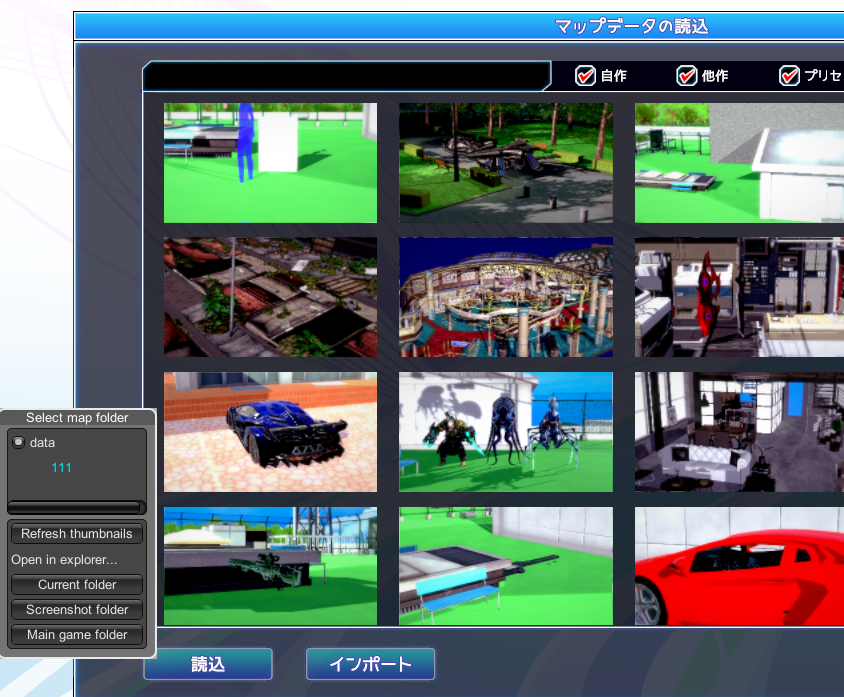Click the 読込 load button
This screenshot has height=697, width=844.
(208, 664)
